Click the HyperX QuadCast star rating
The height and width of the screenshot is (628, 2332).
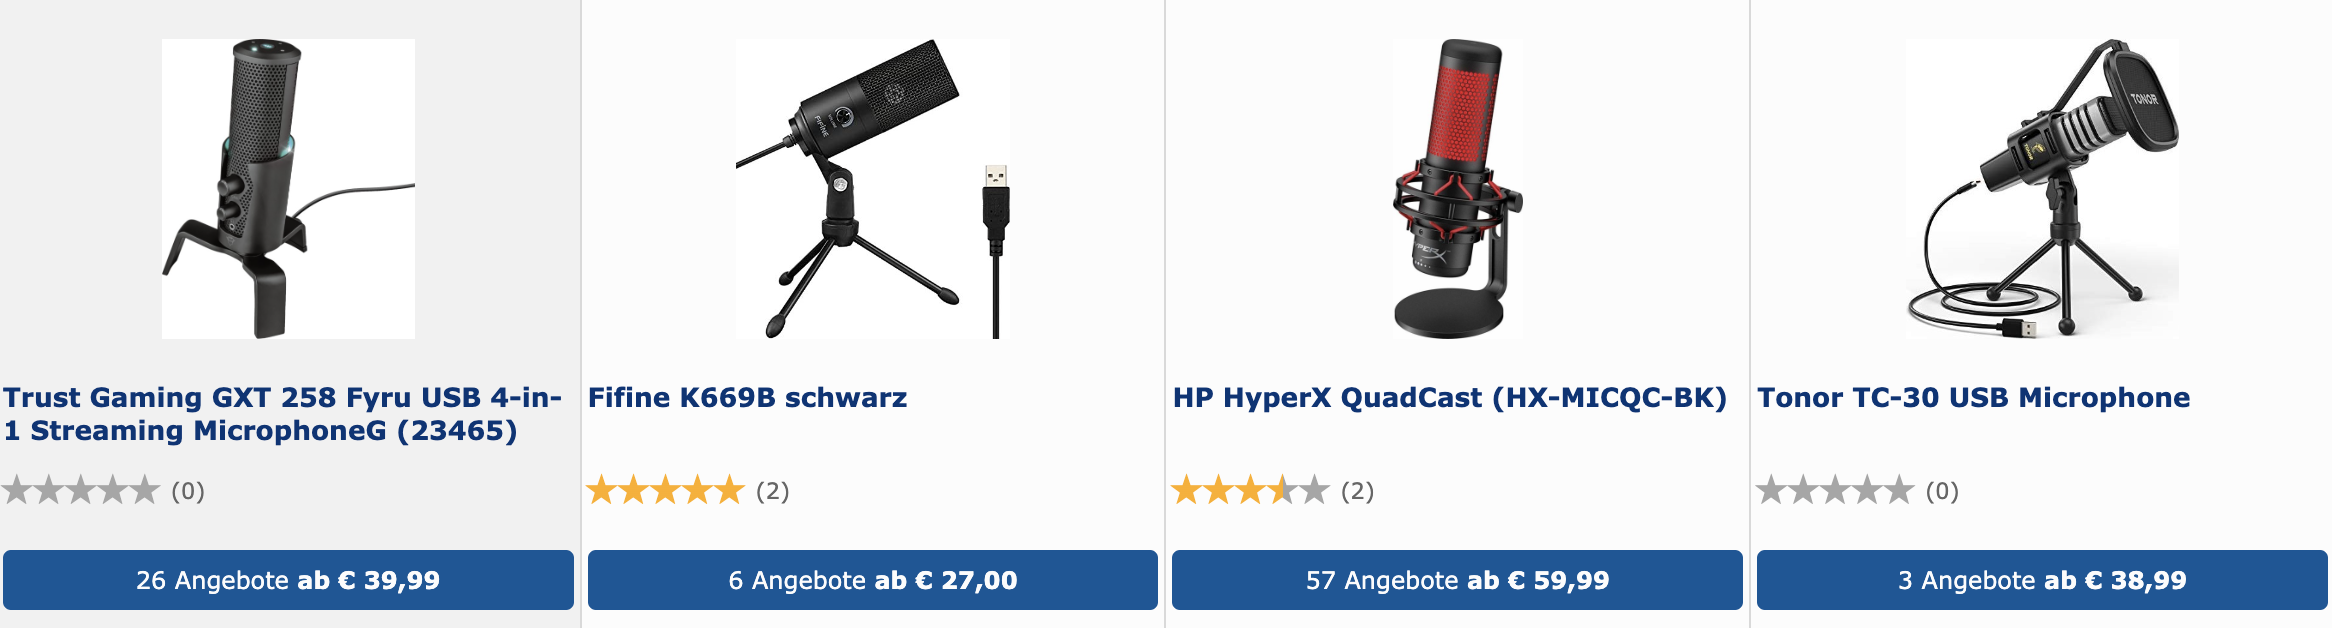1250,490
